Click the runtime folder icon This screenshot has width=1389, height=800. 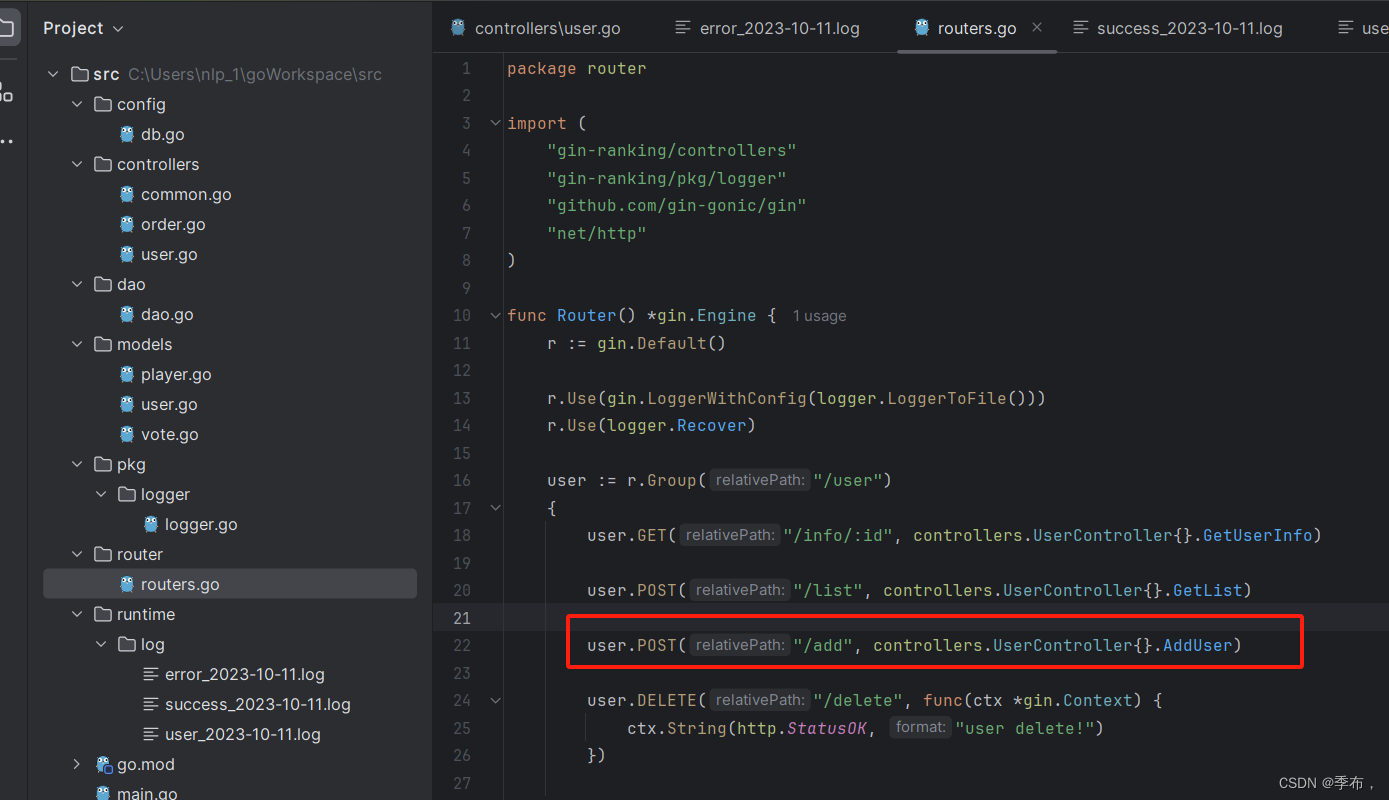click(103, 614)
